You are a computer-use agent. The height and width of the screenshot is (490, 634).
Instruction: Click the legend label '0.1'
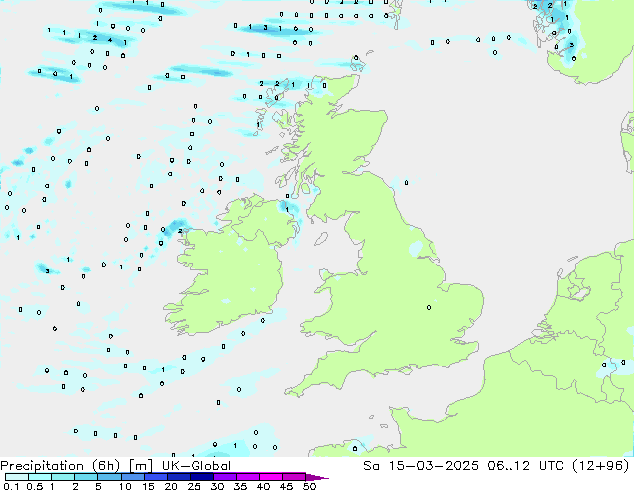(11, 486)
